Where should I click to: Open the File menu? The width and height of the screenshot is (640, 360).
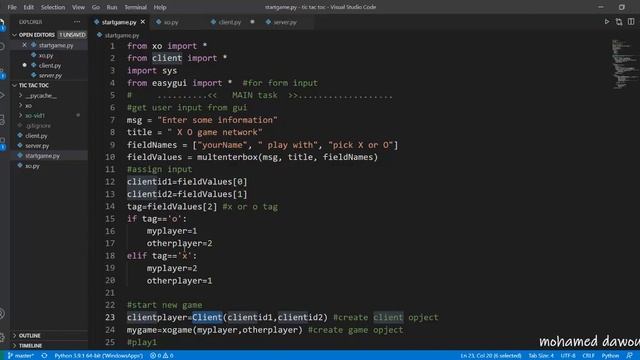pyautogui.click(x=12, y=7)
